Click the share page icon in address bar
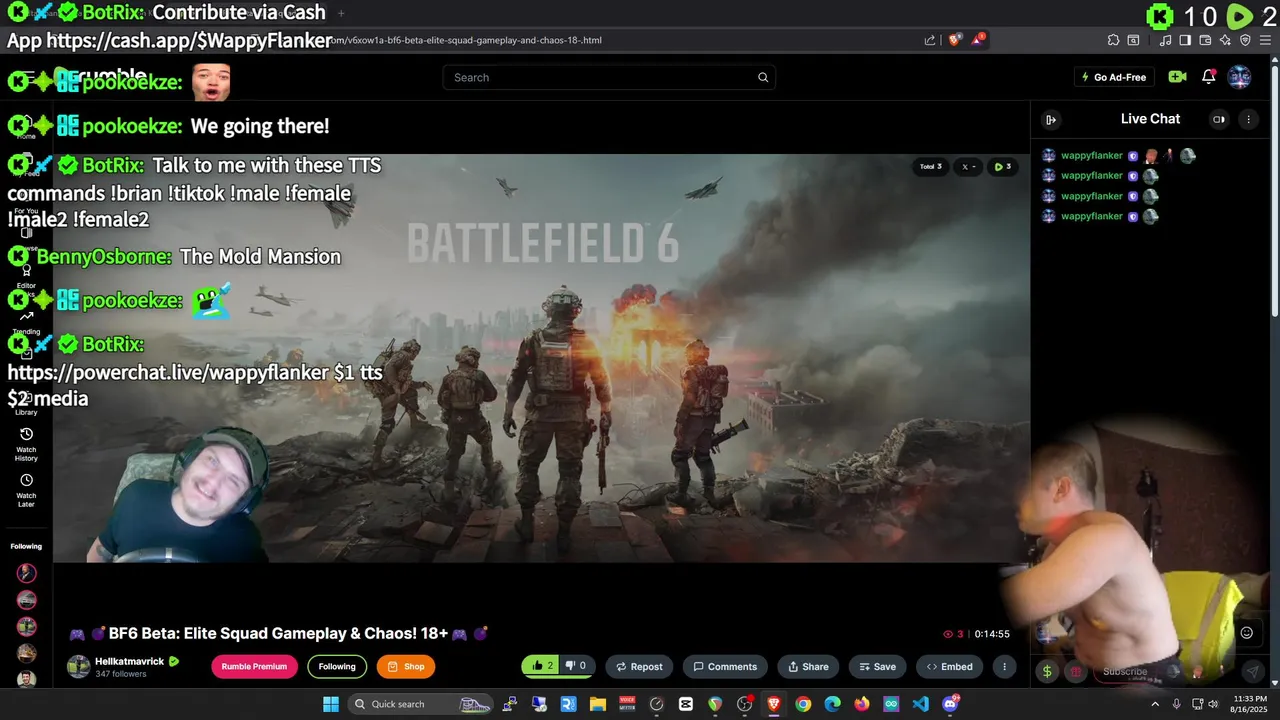Image resolution: width=1280 pixels, height=720 pixels. tap(930, 40)
